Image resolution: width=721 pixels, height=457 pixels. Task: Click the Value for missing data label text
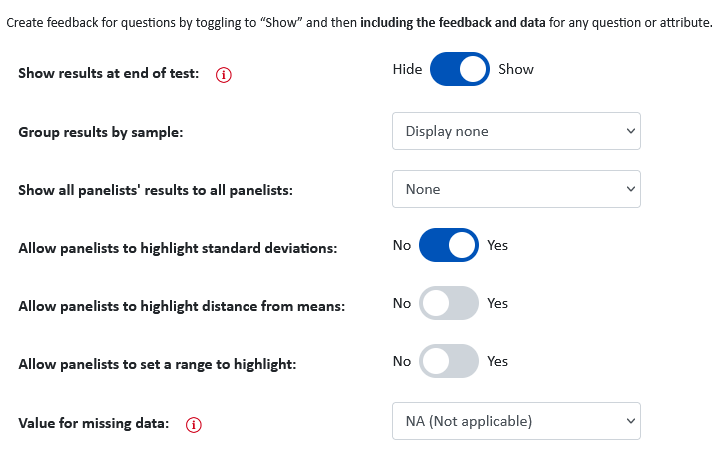94,423
